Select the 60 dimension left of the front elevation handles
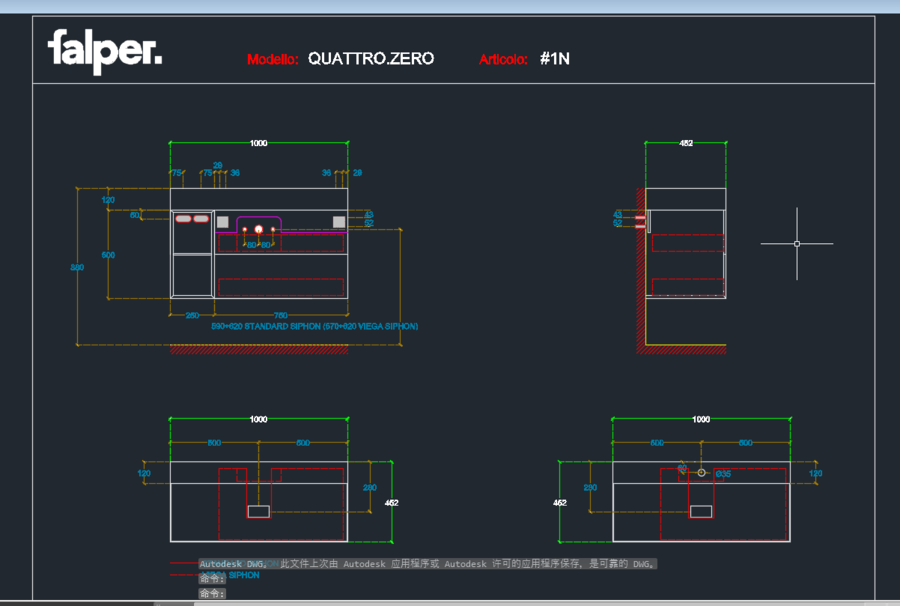Viewport: 900px width, 606px height. coord(134,215)
